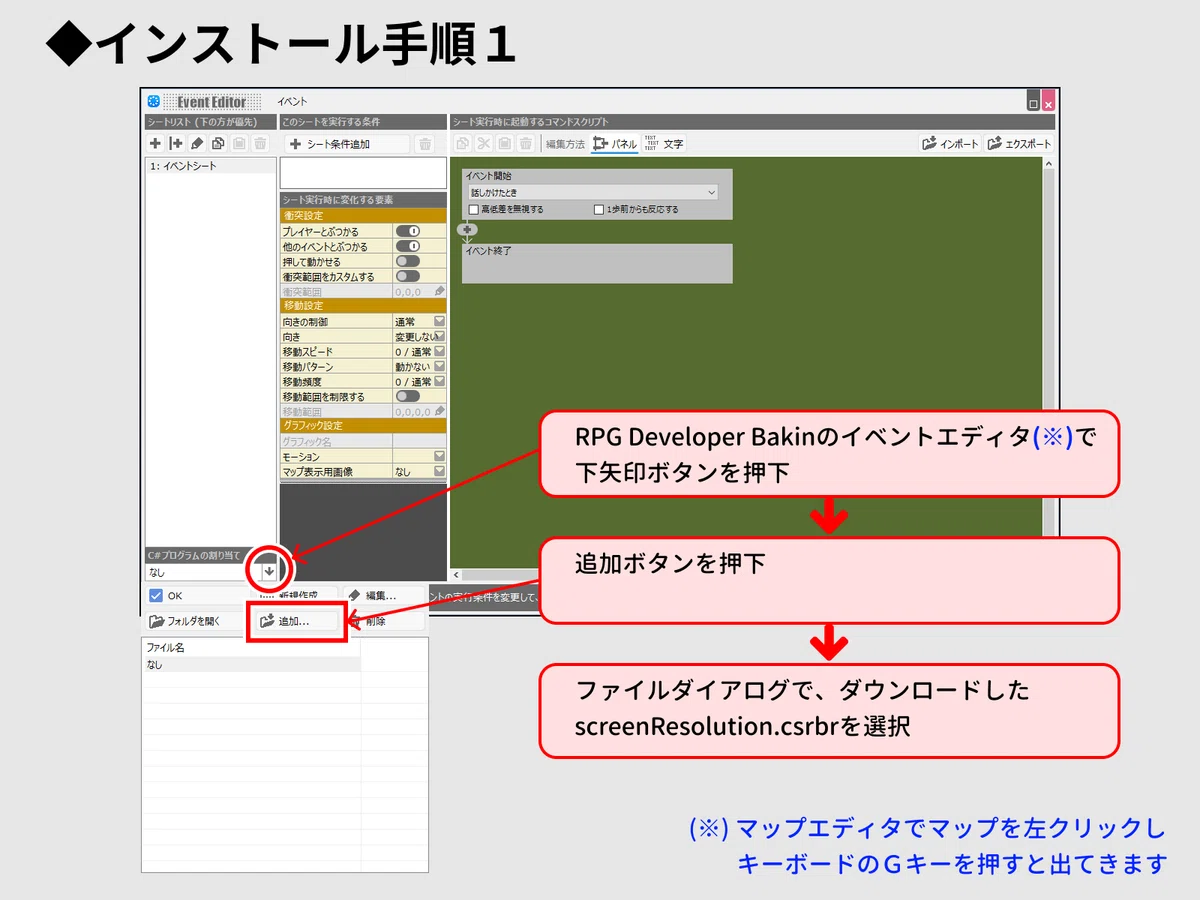
Task: Click the ファイル名 column header
Action: click(x=252, y=648)
